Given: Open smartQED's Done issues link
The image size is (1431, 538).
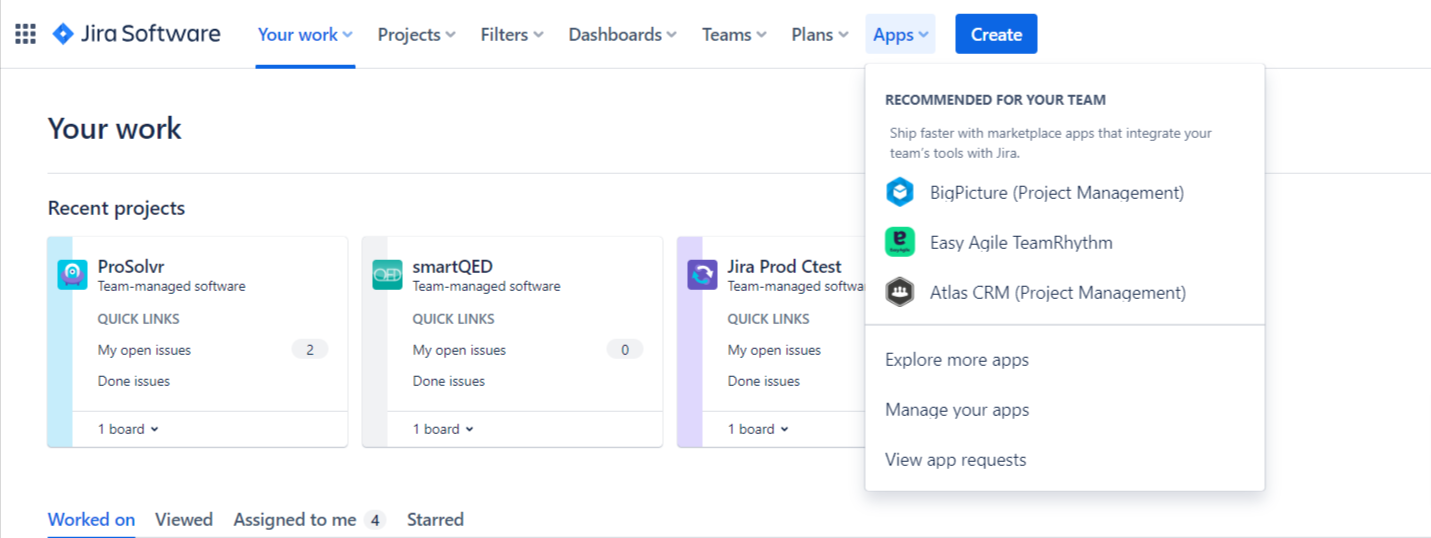Looking at the screenshot, I should pyautogui.click(x=449, y=381).
